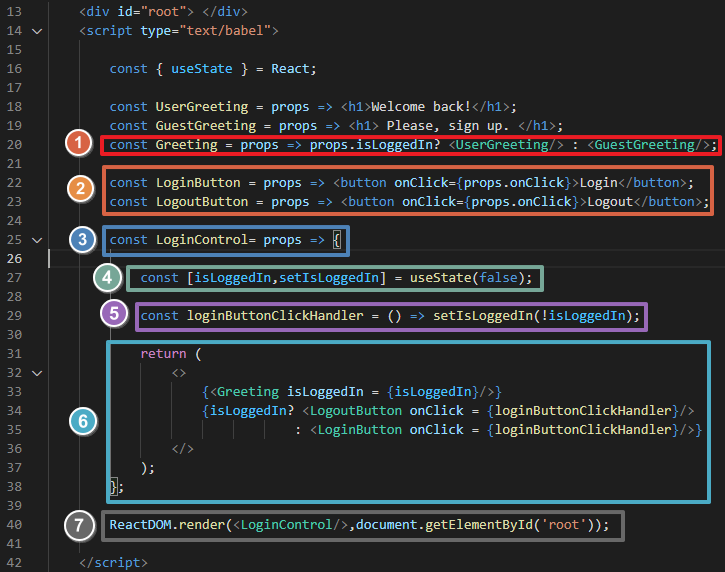The width and height of the screenshot is (725, 572).
Task: Click line number 31 in the gutter
Action: (x=14, y=354)
